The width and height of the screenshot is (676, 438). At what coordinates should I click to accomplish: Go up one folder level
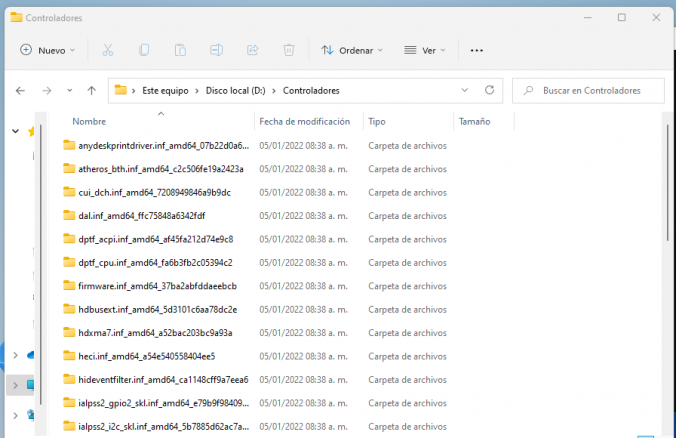coord(92,90)
